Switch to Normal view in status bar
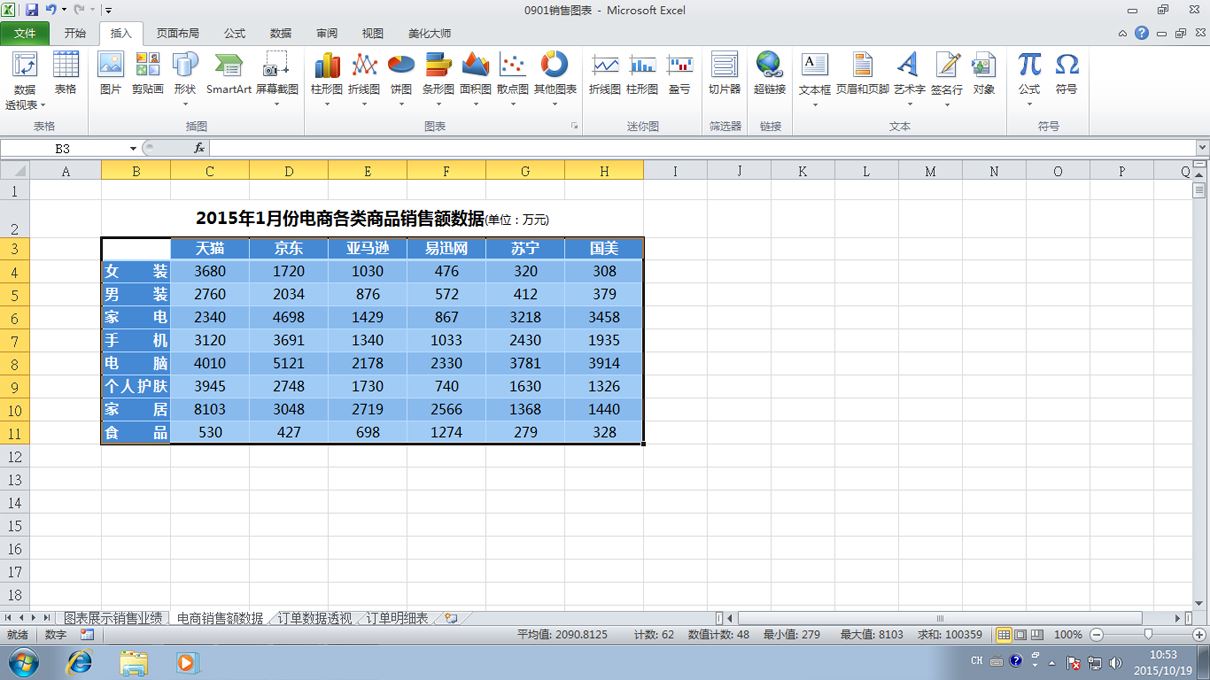 pyautogui.click(x=1003, y=634)
